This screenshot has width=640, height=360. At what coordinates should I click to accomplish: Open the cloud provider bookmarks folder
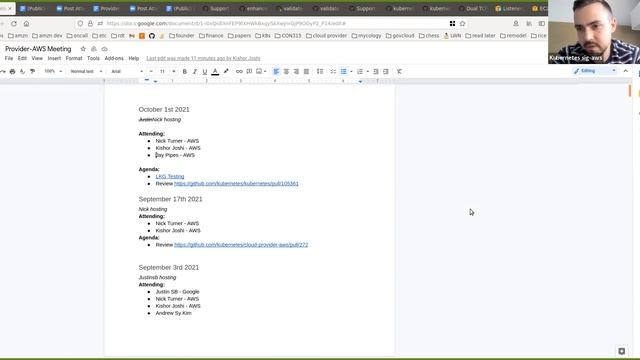click(326, 36)
